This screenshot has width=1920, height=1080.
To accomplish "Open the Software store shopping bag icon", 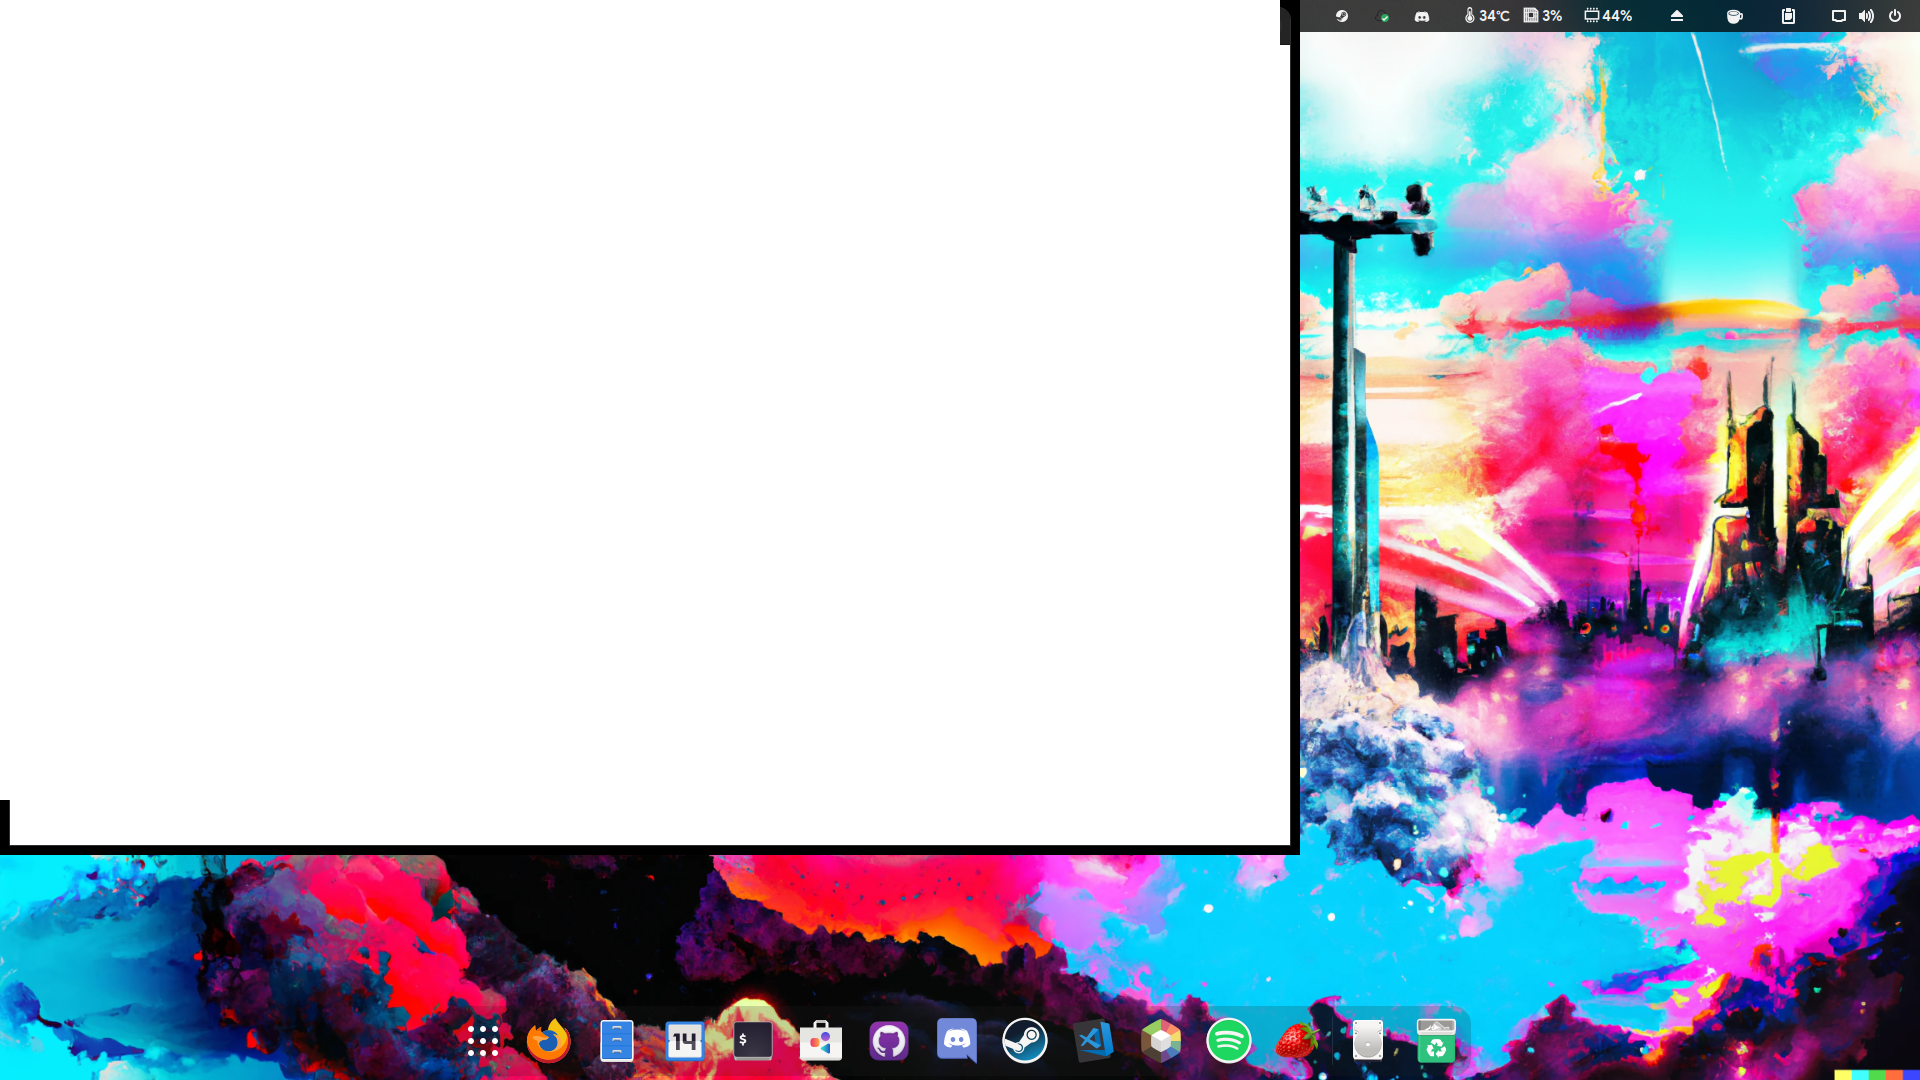I will (x=821, y=1041).
